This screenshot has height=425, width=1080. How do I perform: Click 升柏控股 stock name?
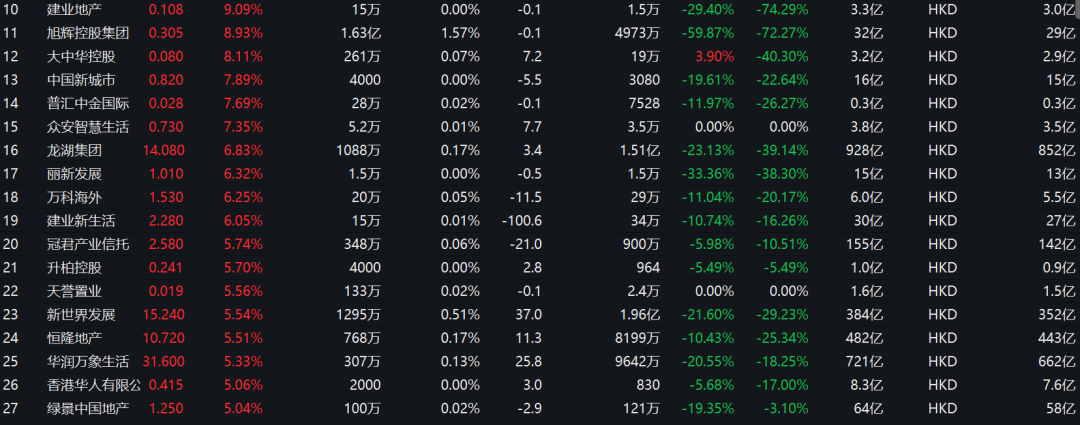click(x=74, y=267)
